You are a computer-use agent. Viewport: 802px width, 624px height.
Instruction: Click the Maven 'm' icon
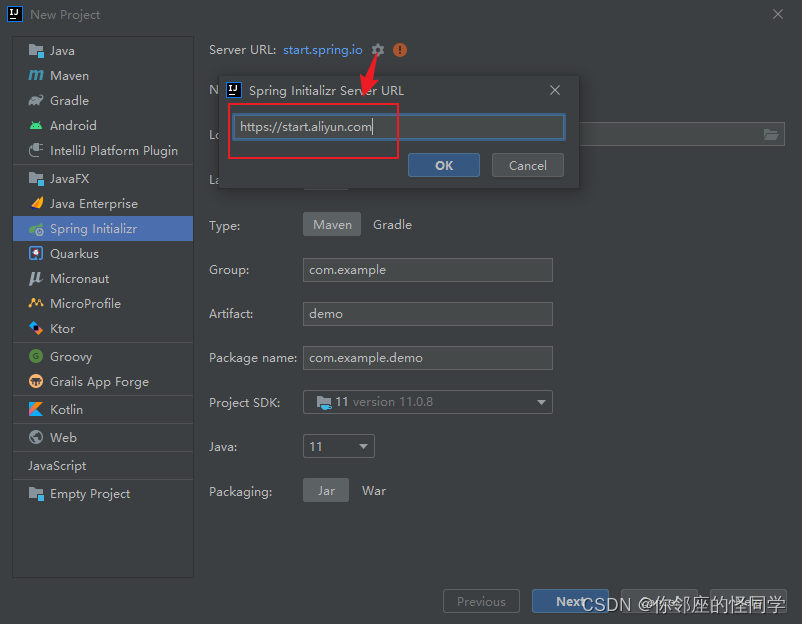(x=36, y=75)
